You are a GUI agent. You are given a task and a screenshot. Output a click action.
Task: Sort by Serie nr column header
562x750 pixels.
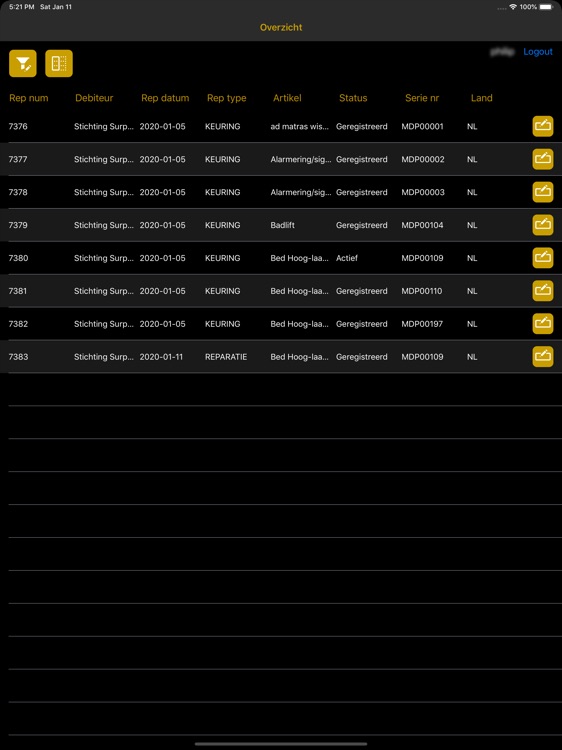point(422,98)
